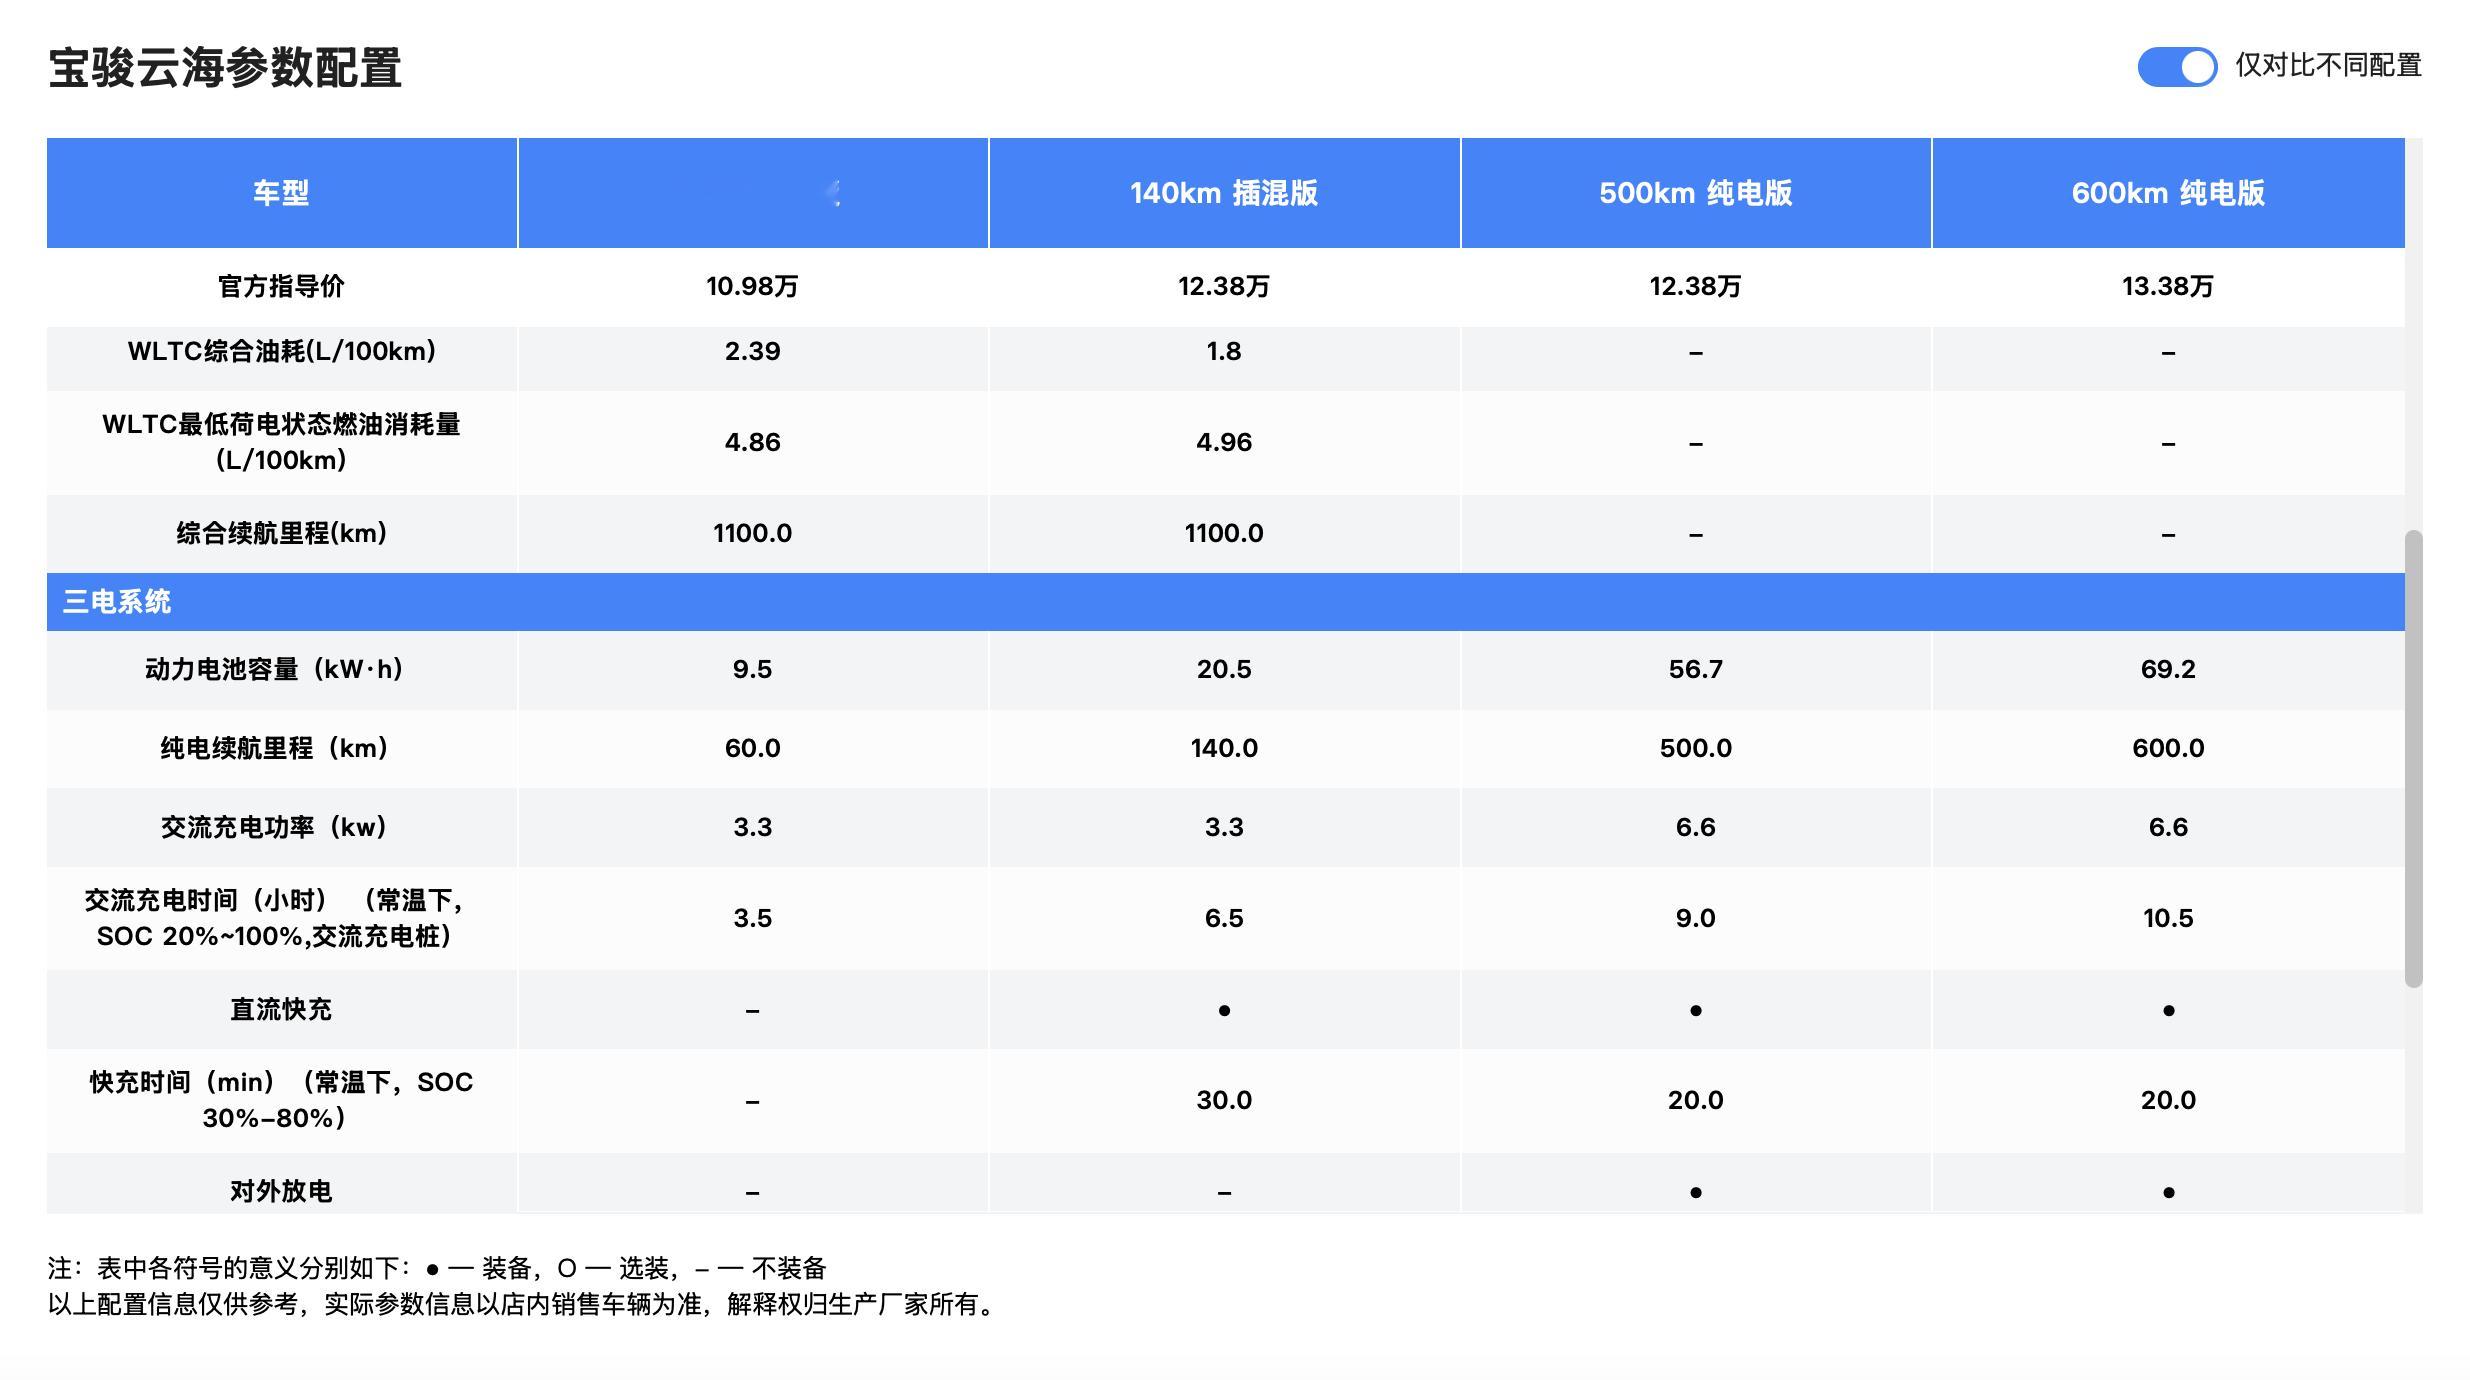Select the 13.38万 price cell
The width and height of the screenshot is (2470, 1380).
pos(2168,287)
